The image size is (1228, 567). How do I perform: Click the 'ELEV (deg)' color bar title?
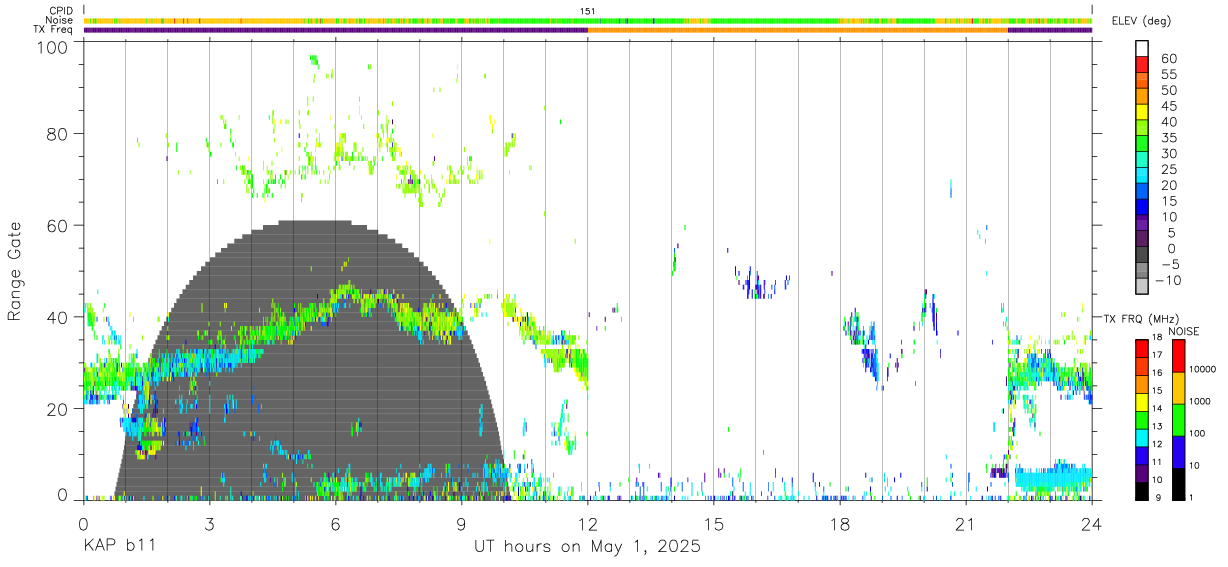(1141, 20)
